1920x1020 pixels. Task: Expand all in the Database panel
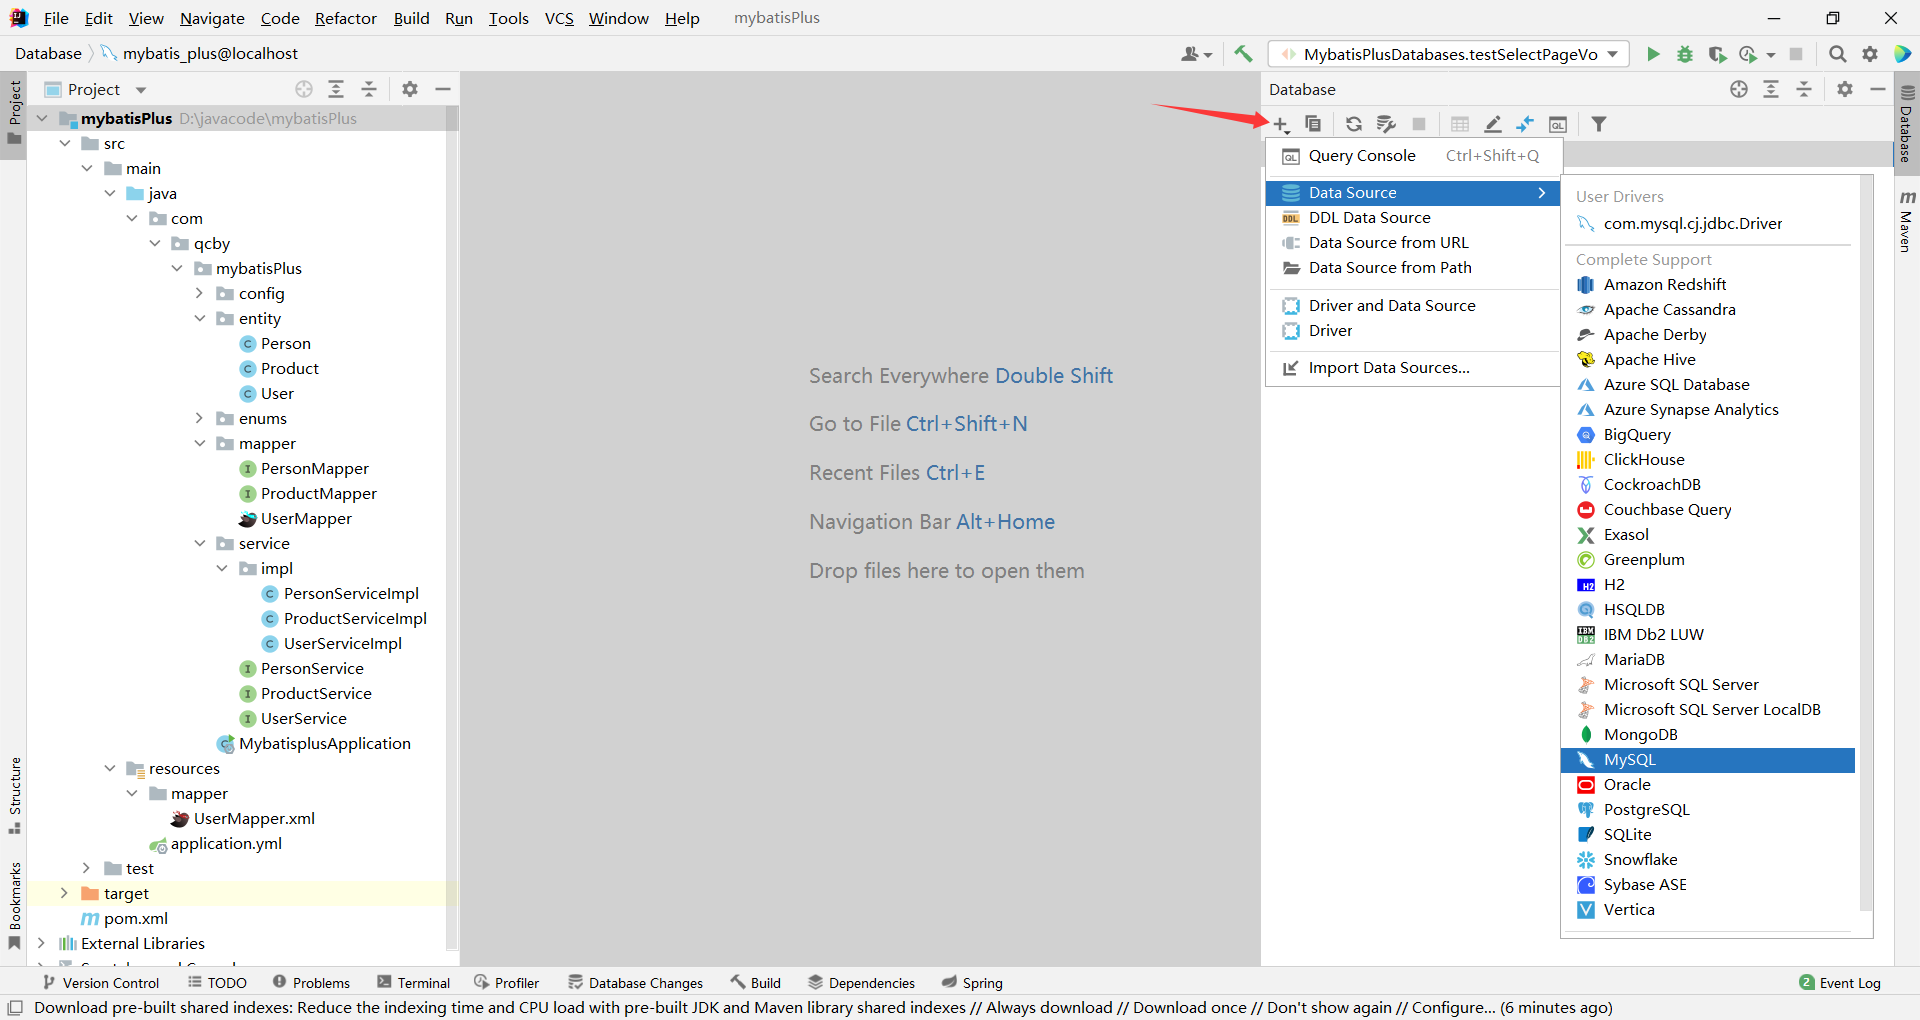pos(1771,89)
